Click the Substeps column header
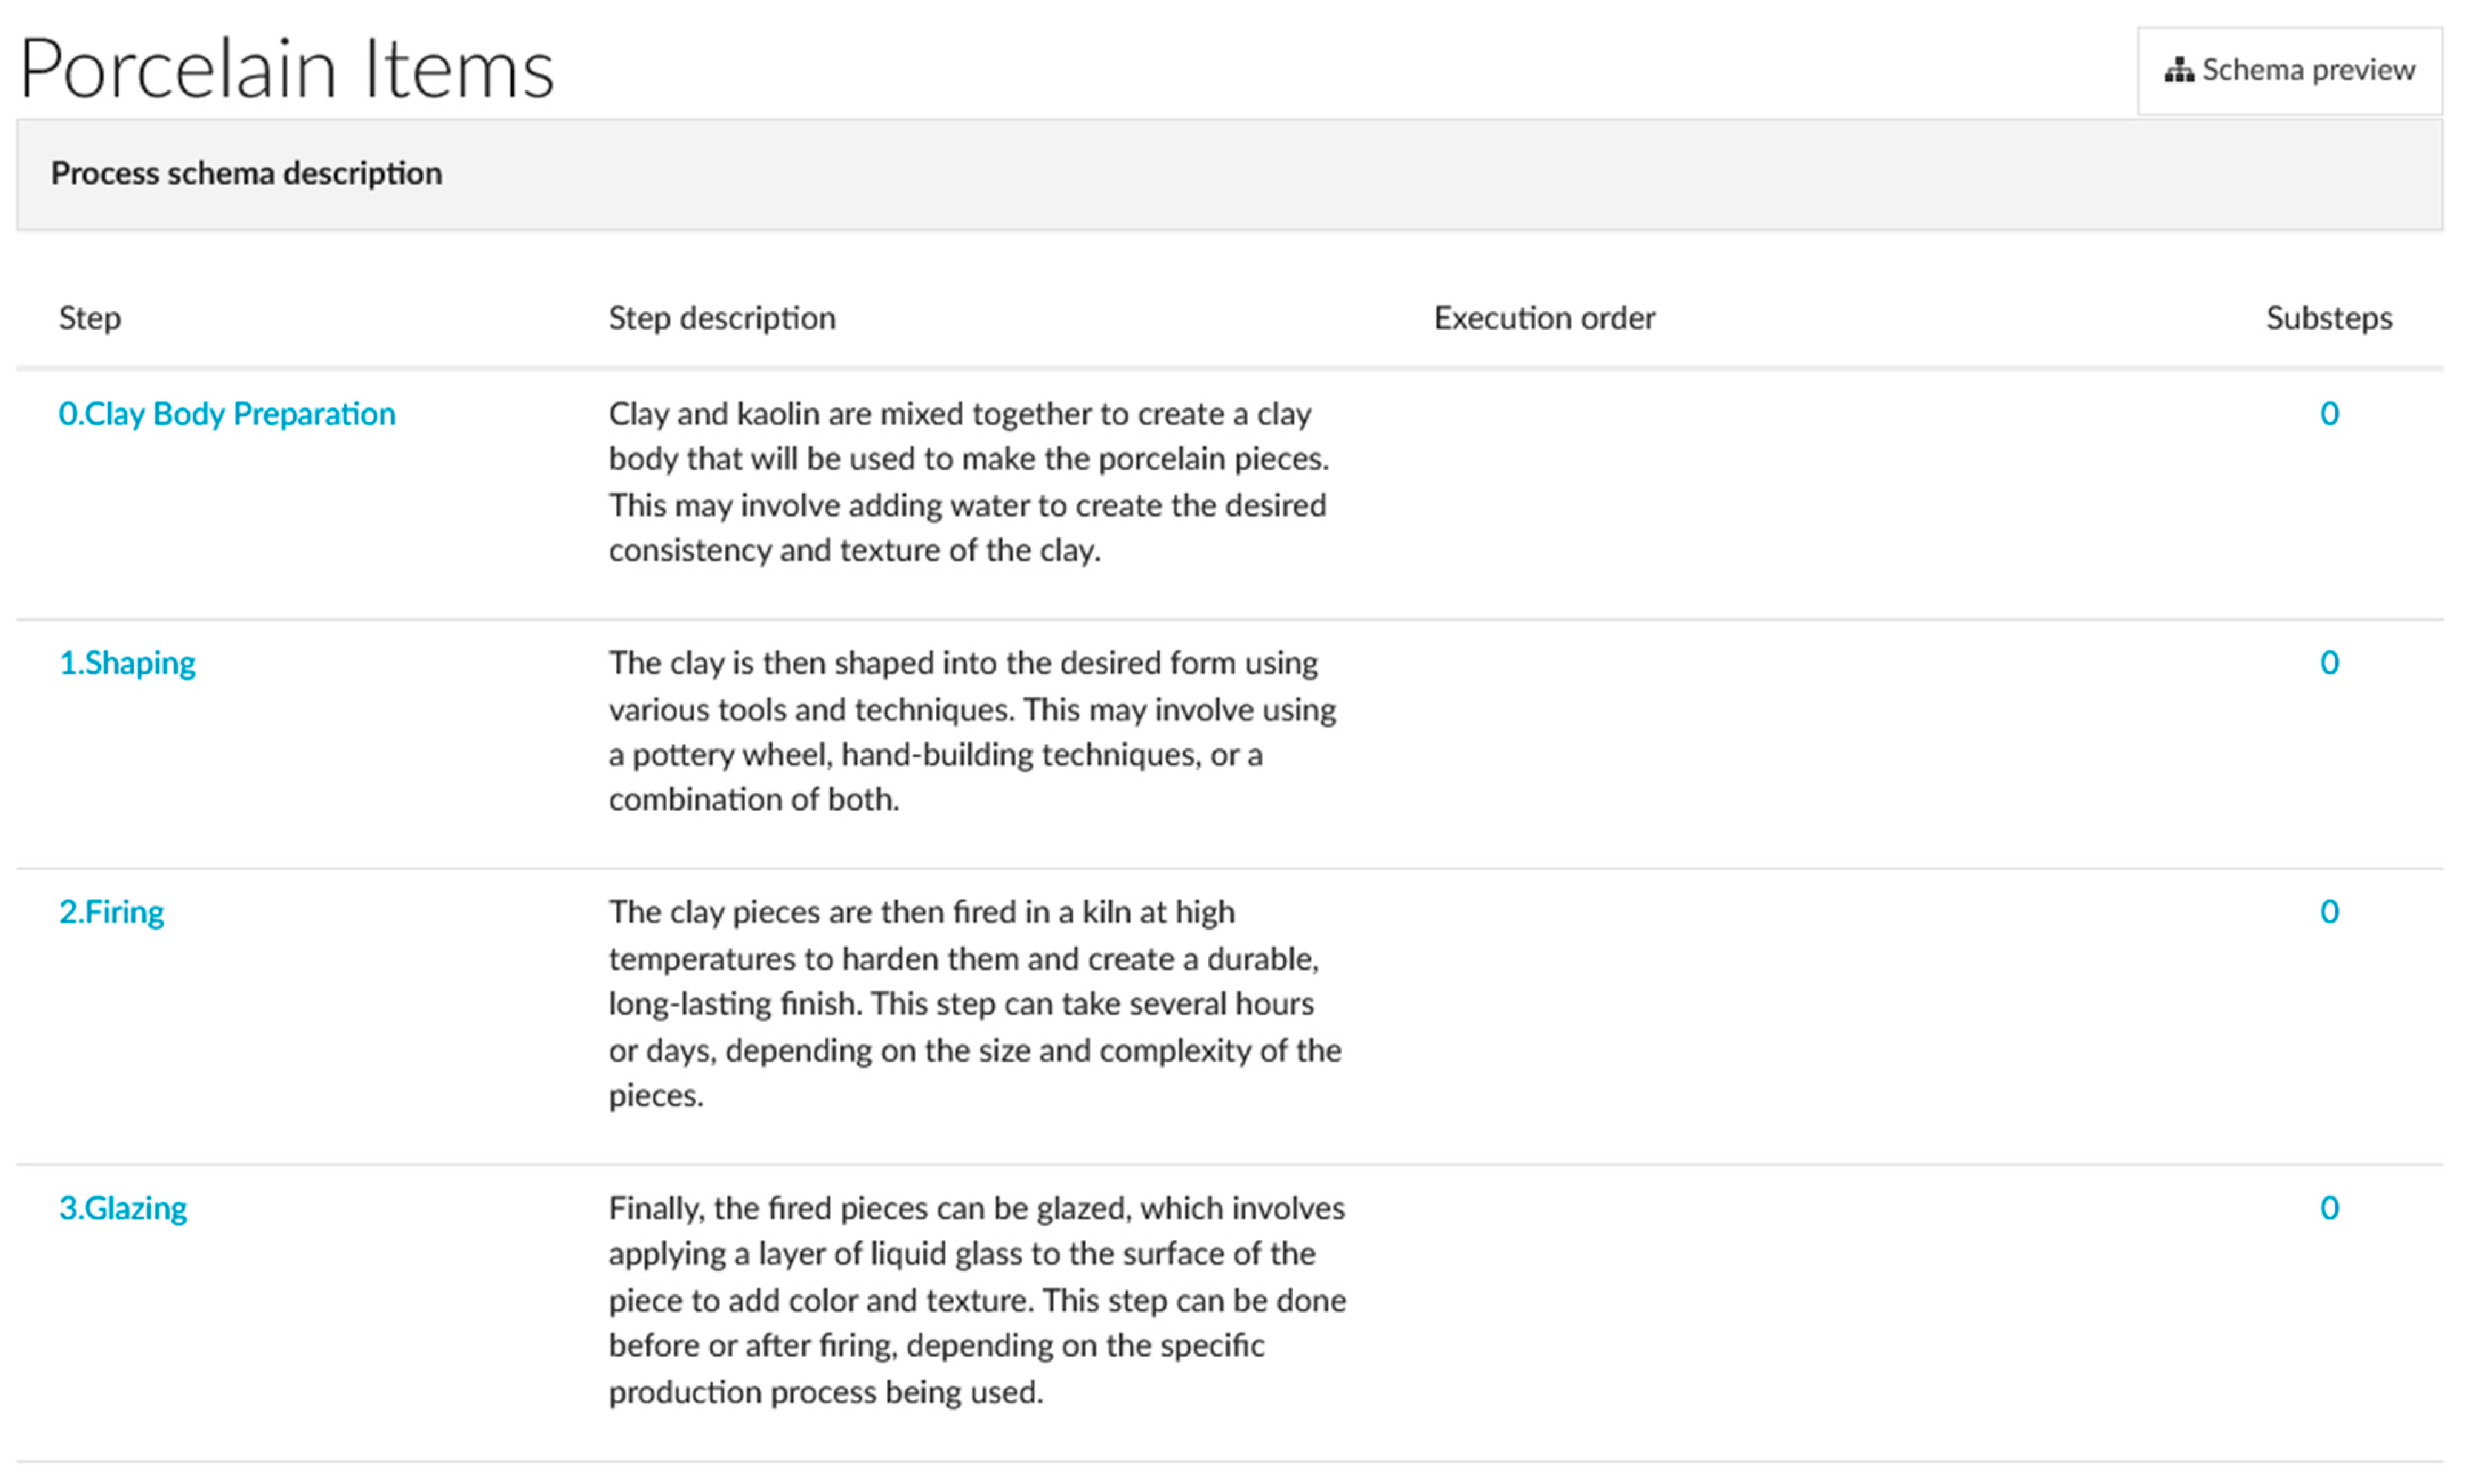The height and width of the screenshot is (1484, 2479). click(x=2328, y=318)
